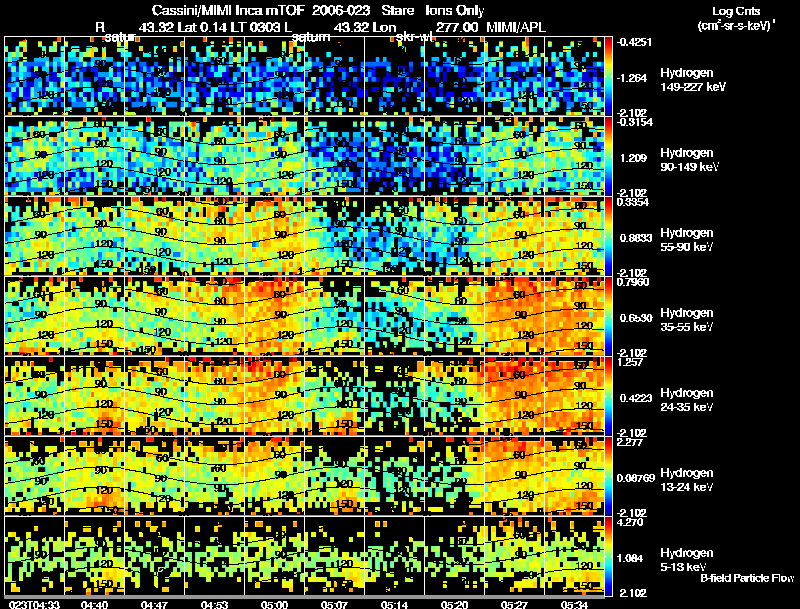
Task: Click the 'MIMI/APL' text in the header
Action: tap(516, 27)
